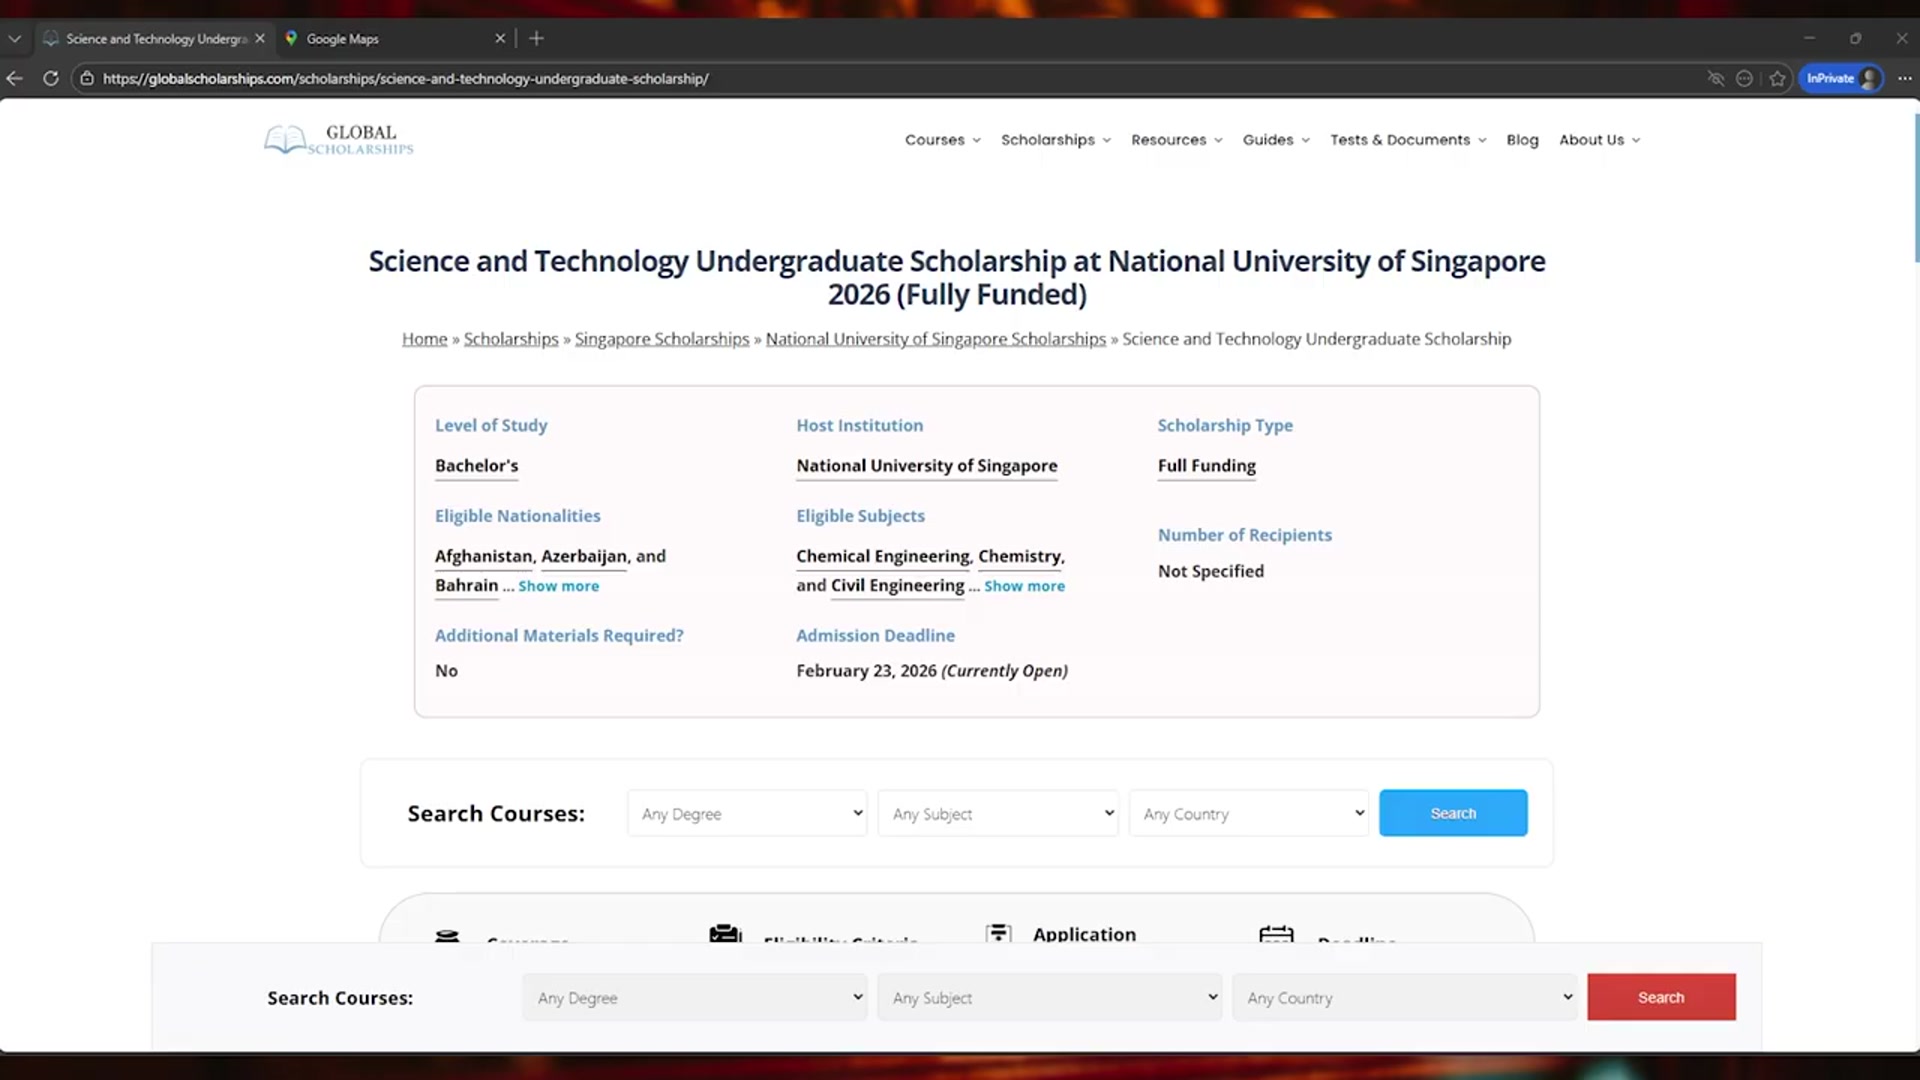The width and height of the screenshot is (1920, 1080).
Task: Open the Any Degree dropdown
Action: [x=747, y=813]
